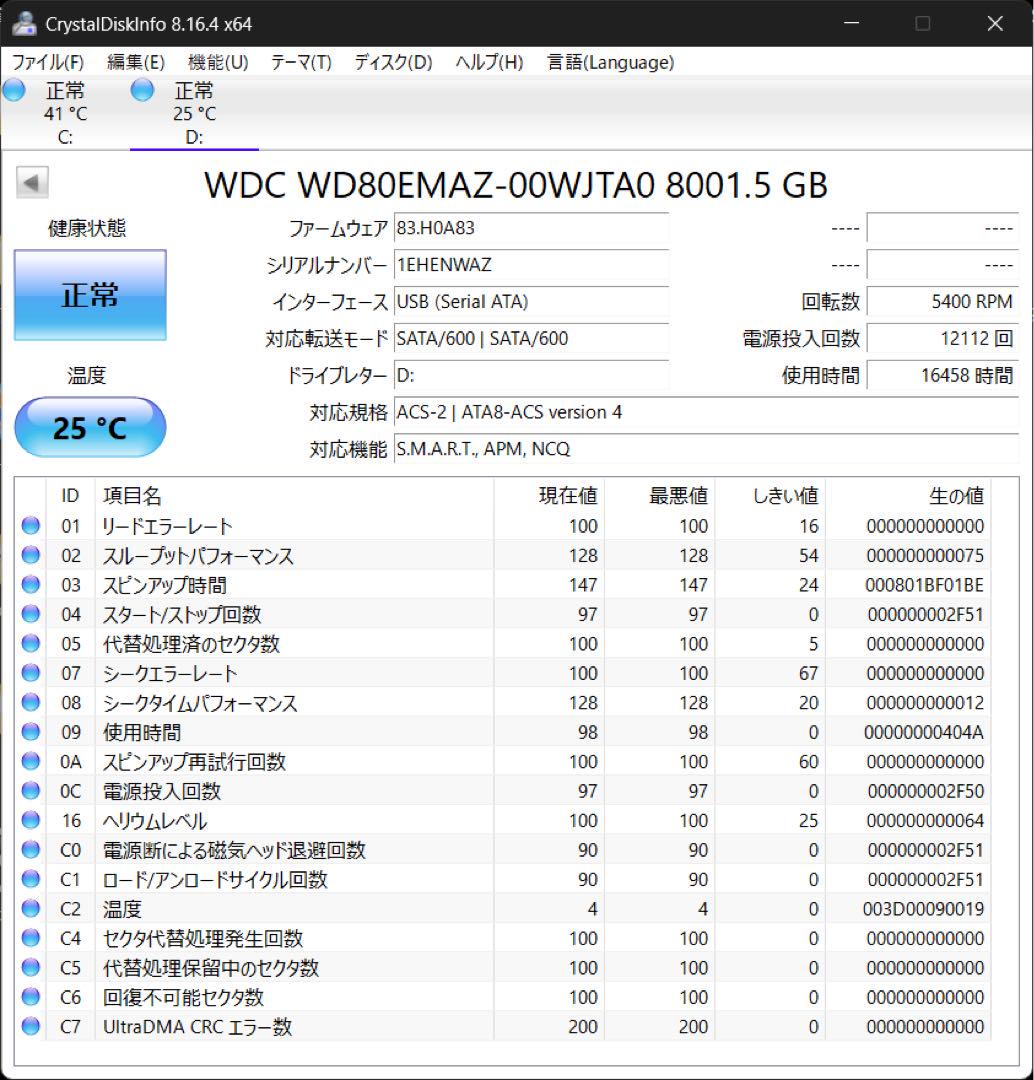The image size is (1034, 1080).
Task: Click status orb for 16 ヘリウムレベル
Action: [x=31, y=820]
